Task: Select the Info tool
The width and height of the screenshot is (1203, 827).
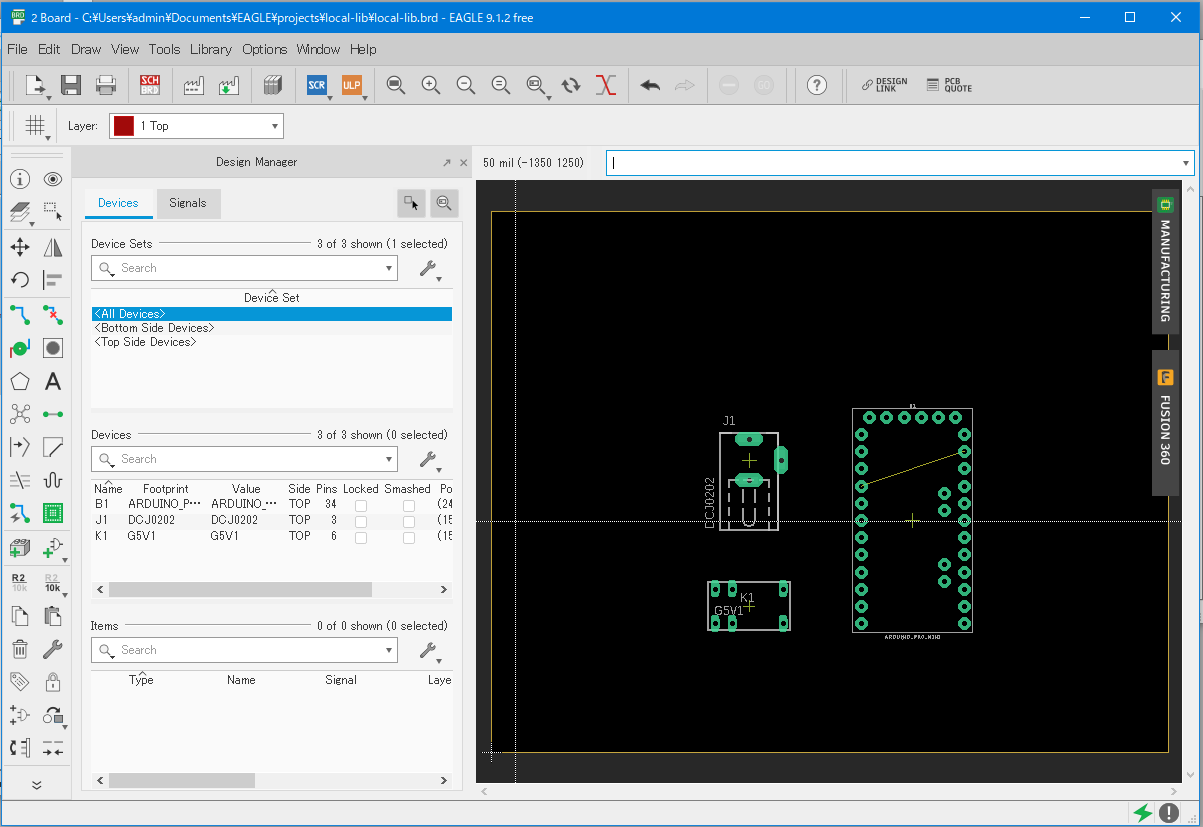Action: [x=20, y=180]
